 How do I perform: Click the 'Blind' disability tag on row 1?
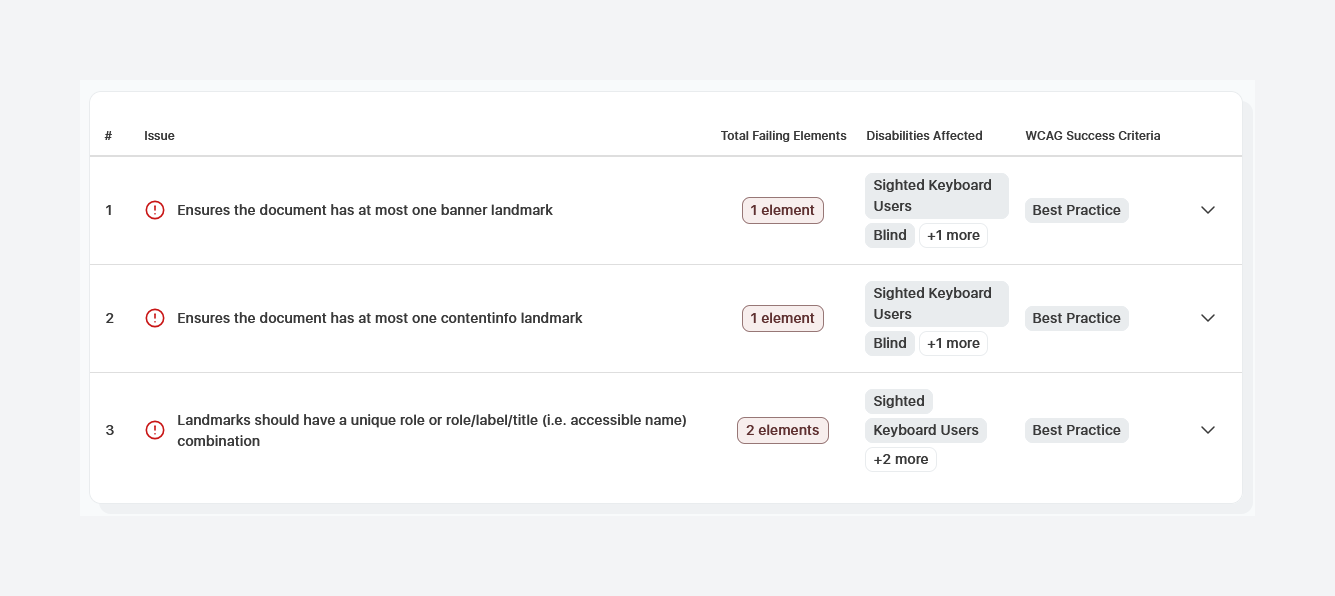(889, 235)
